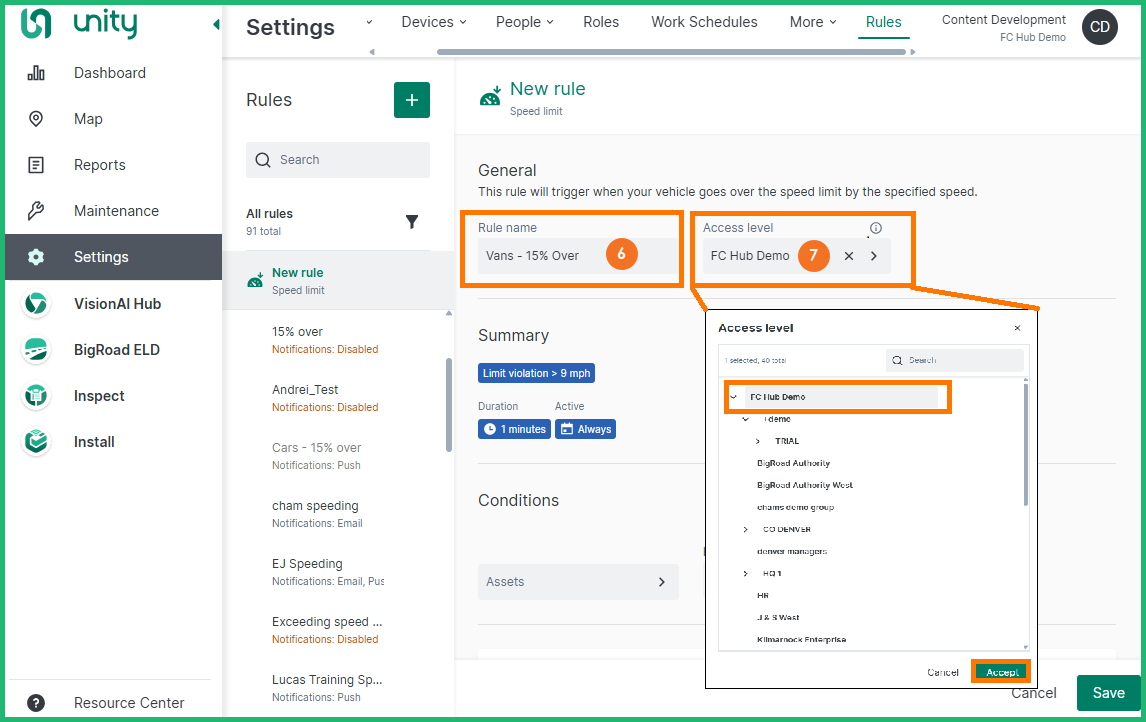This screenshot has width=1146, height=722.
Task: Launch BigRoad ELD from the sidebar
Action: pyautogui.click(x=36, y=350)
